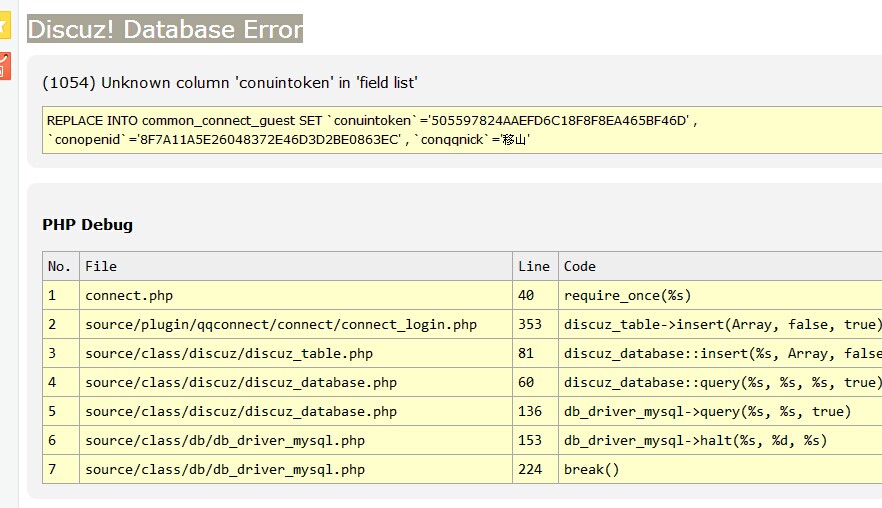The image size is (882, 508).
Task: Click the Discuz! Database Error heading
Action: [165, 29]
